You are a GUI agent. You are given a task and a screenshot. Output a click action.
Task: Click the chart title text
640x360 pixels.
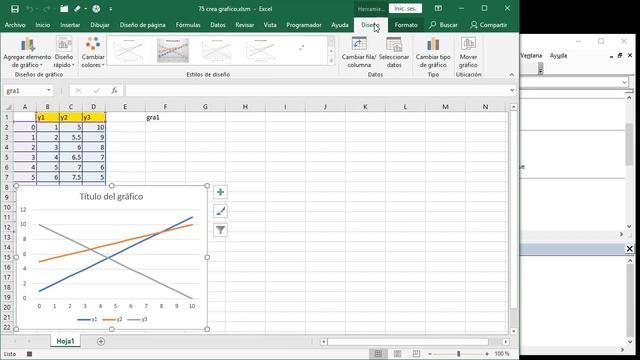coord(111,197)
